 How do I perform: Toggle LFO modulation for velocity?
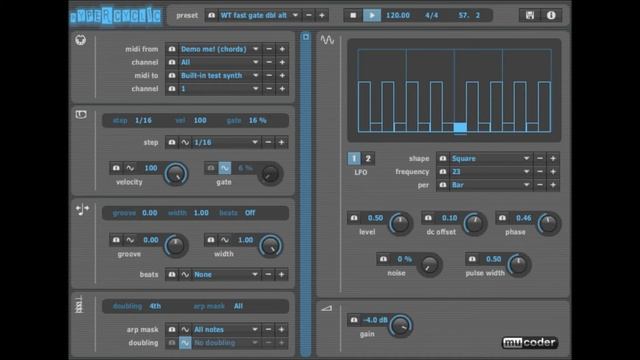[130, 168]
